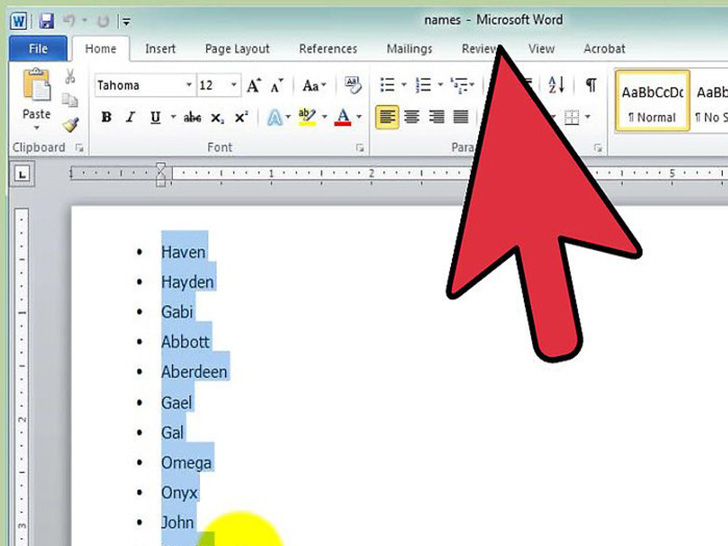
Task: Apply the No Spacing style
Action: 710,100
